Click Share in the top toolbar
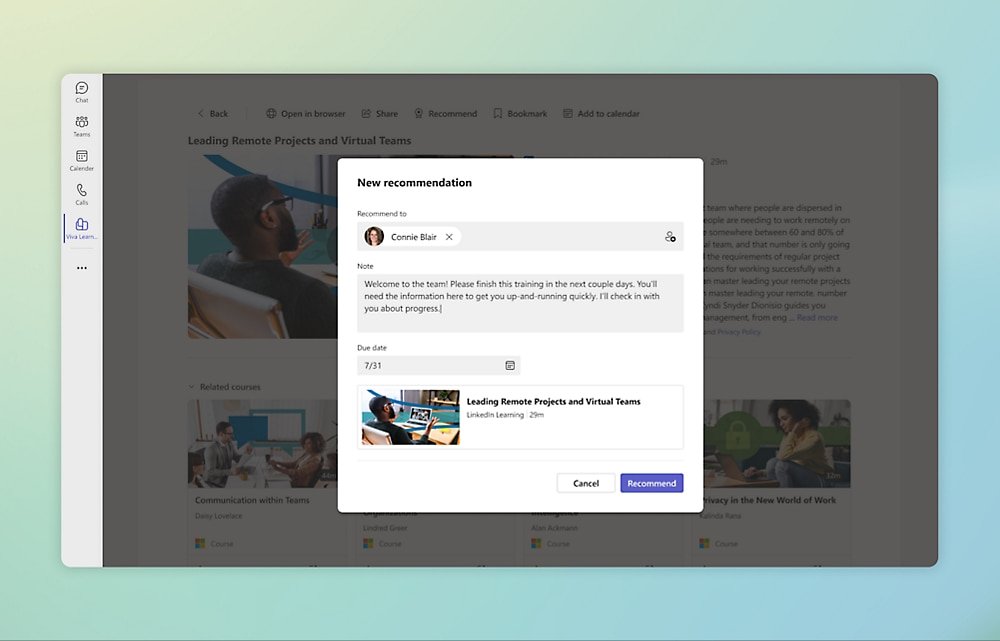This screenshot has width=1000, height=641. tap(379, 114)
